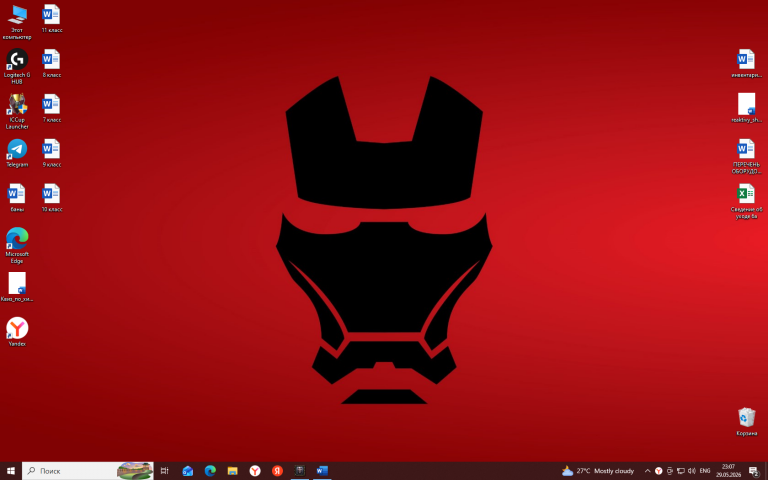This screenshot has width=768, height=480.
Task: Change input language via ENG indicator
Action: tap(705, 471)
